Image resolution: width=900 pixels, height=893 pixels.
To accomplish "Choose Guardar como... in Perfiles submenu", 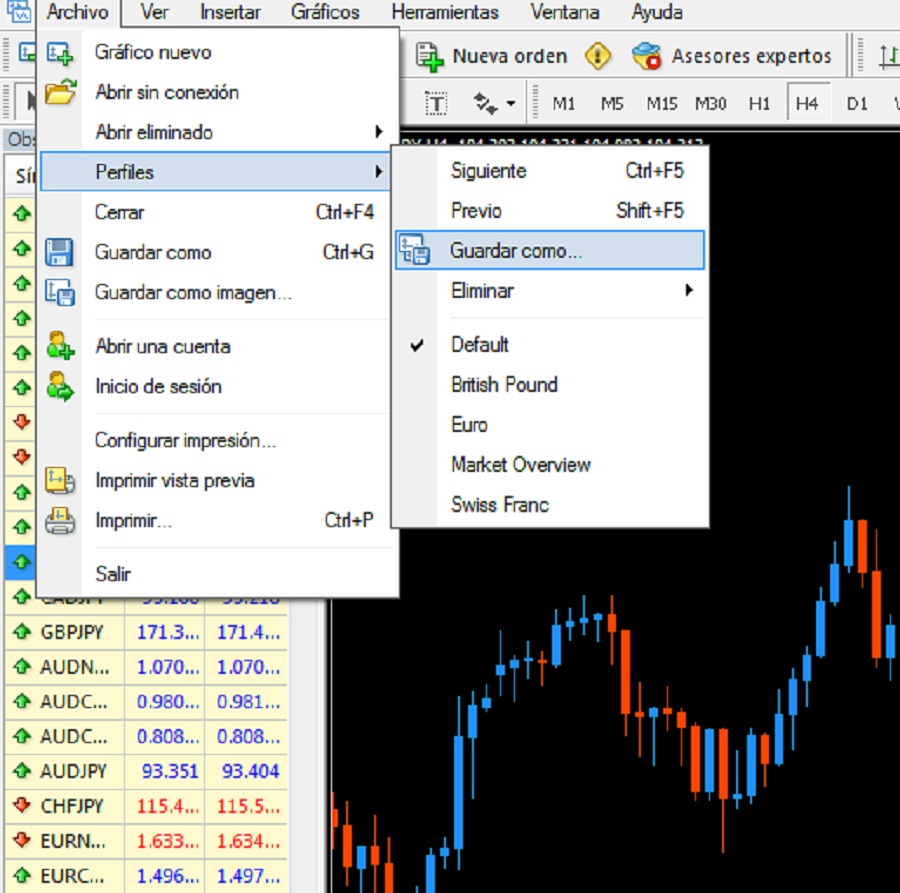I will point(516,251).
